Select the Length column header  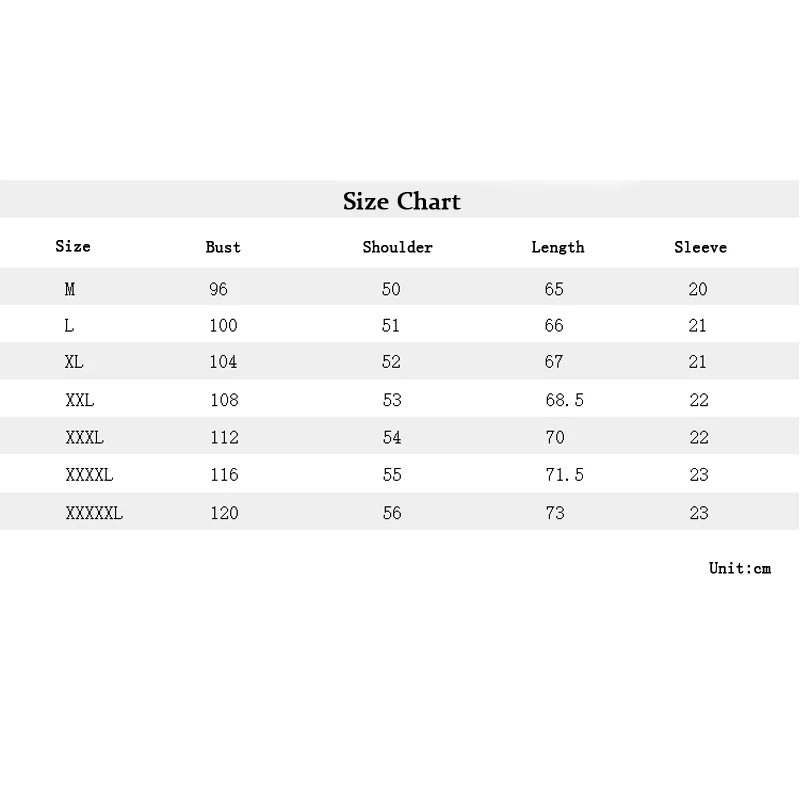tap(557, 247)
